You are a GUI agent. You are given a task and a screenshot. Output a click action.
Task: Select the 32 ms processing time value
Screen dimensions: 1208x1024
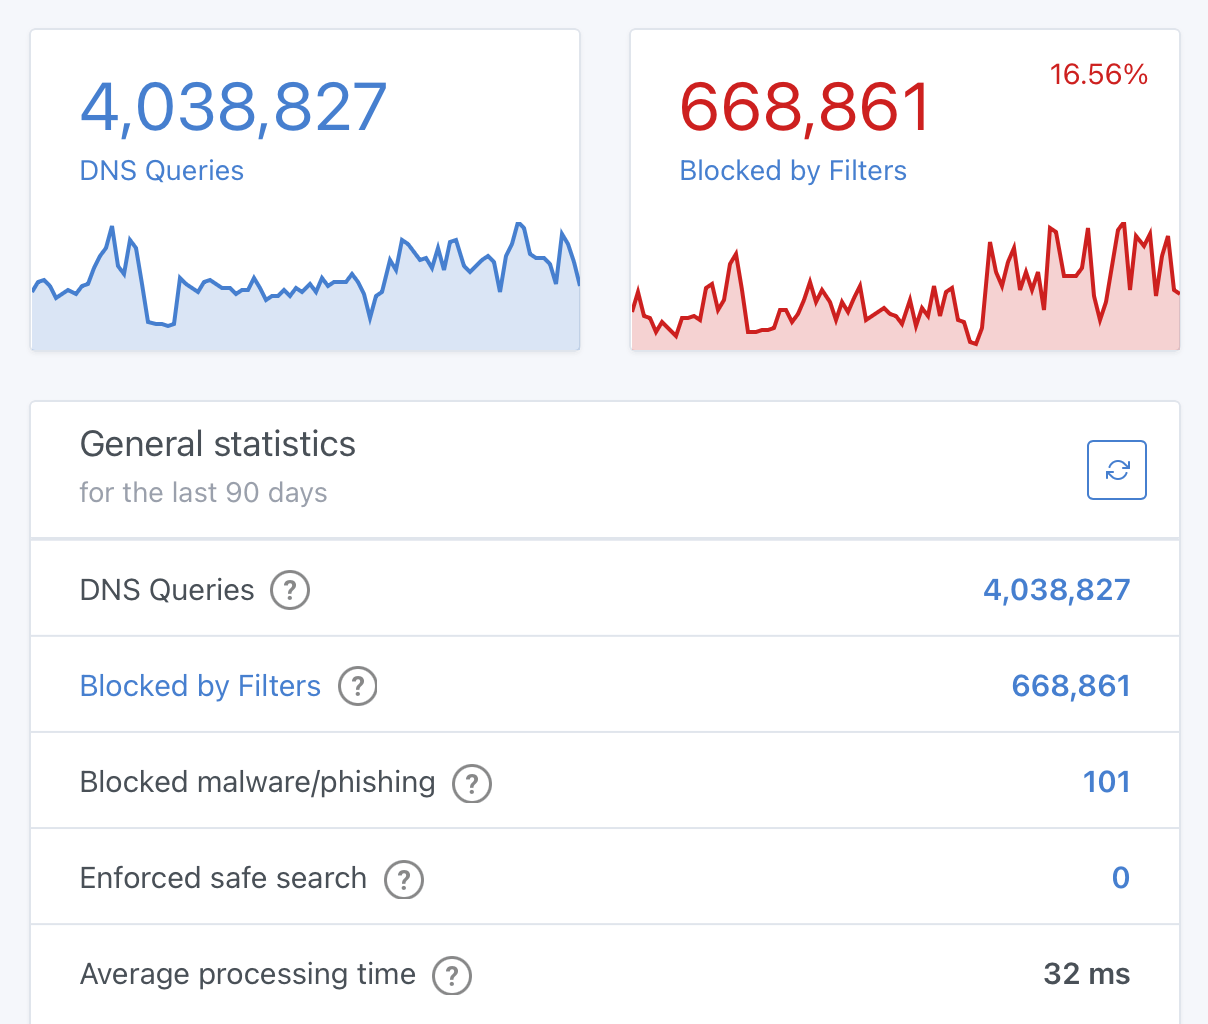pyautogui.click(x=1086, y=974)
